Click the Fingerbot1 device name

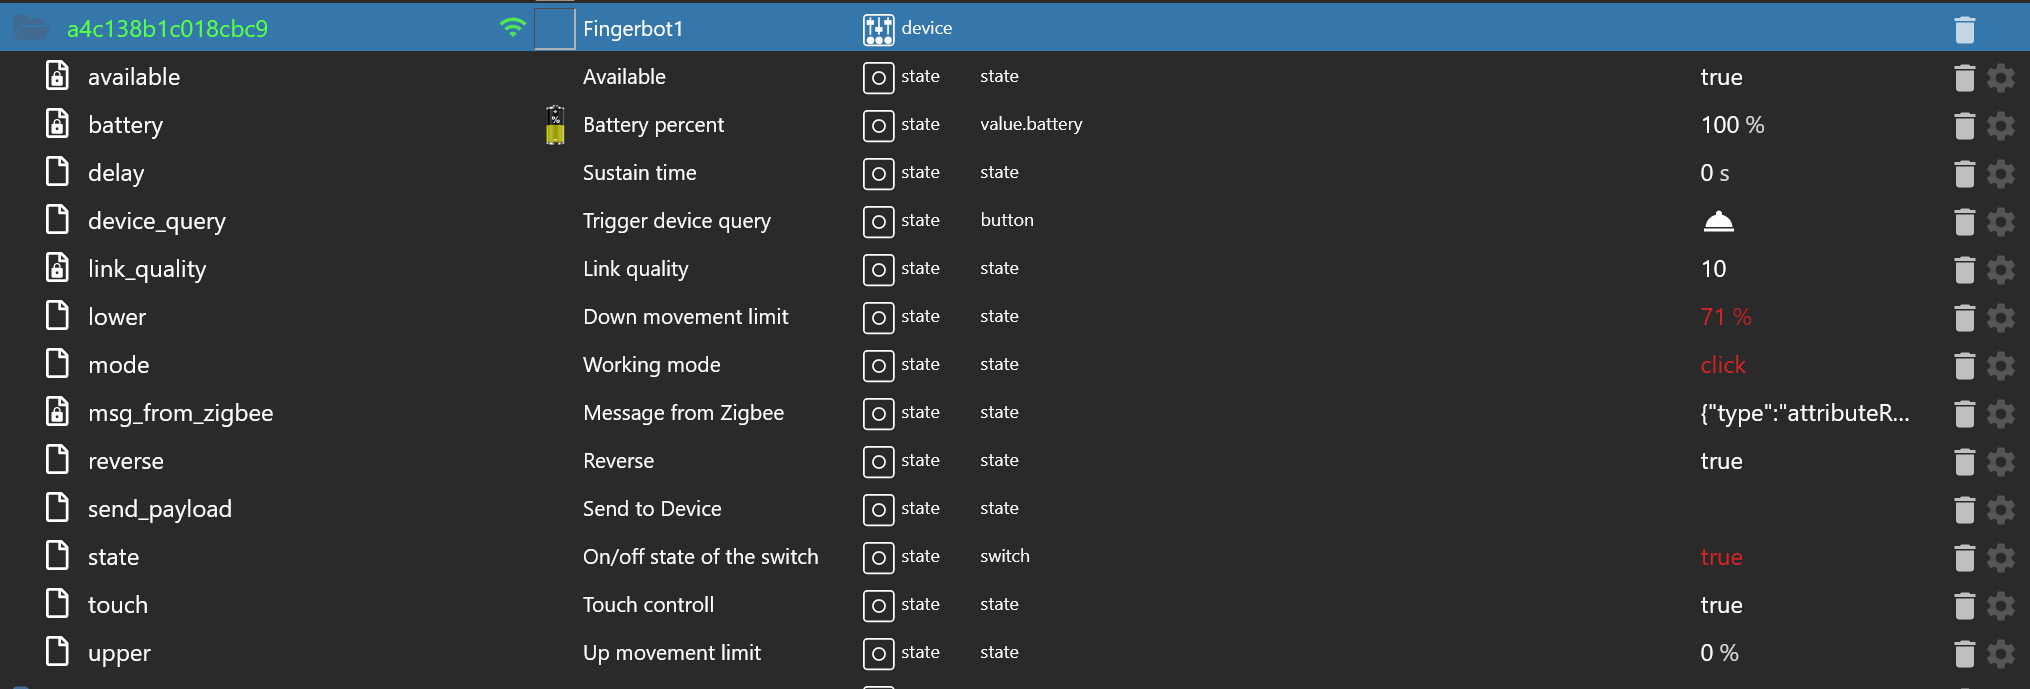632,29
